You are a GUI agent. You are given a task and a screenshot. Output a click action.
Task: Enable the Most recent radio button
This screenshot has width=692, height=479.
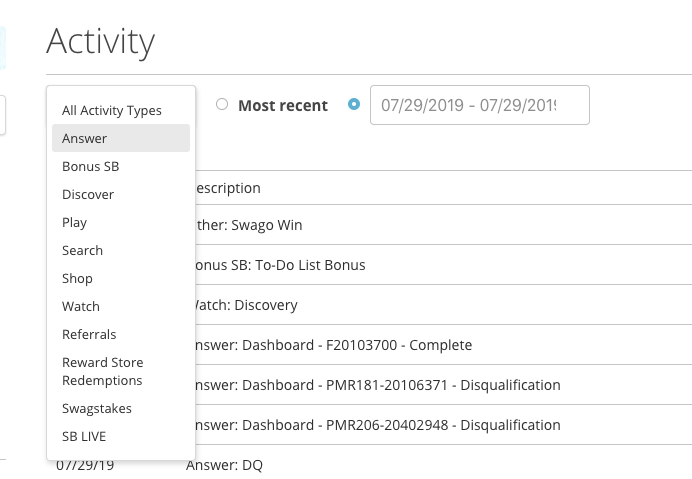[x=222, y=105]
